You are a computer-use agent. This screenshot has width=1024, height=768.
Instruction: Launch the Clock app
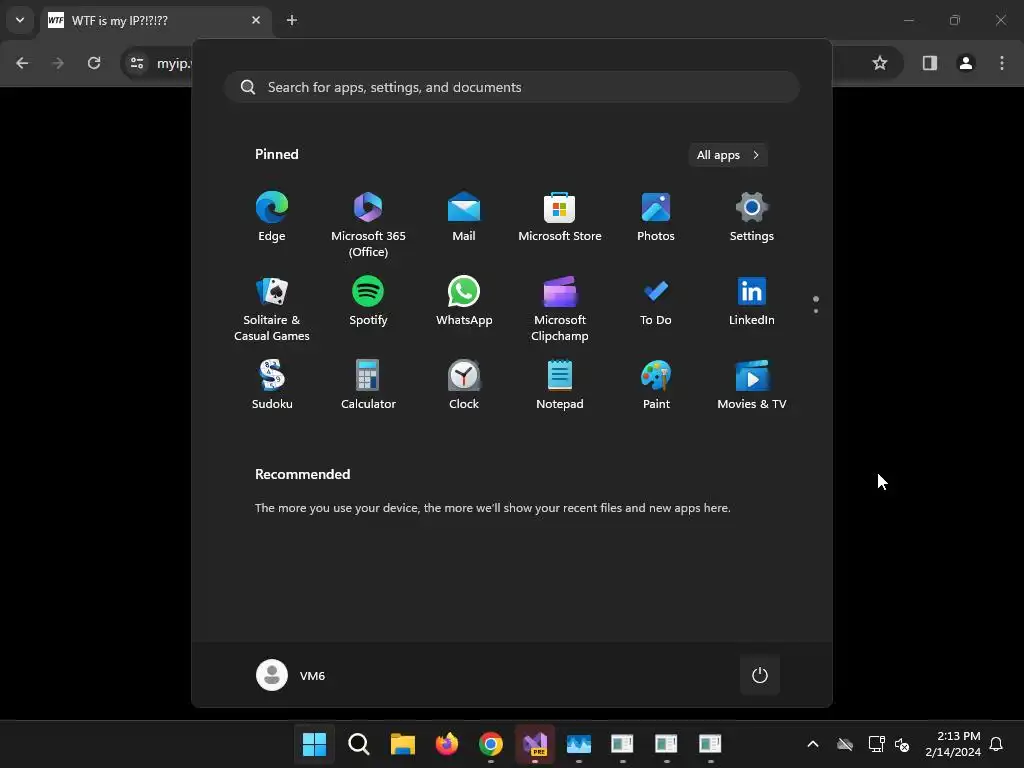click(464, 385)
